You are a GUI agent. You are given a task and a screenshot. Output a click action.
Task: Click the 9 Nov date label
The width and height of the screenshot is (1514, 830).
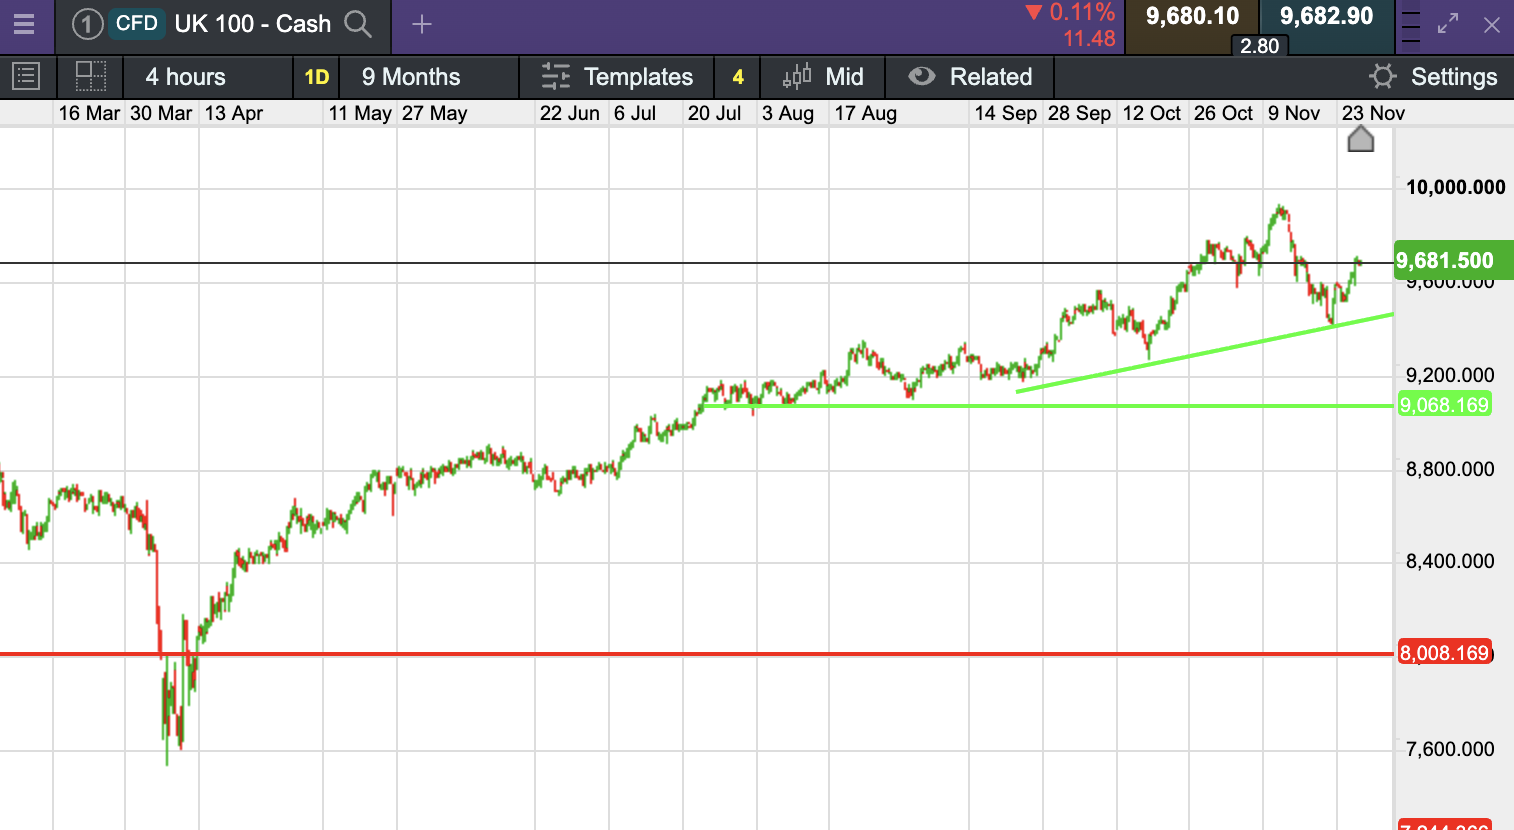[1294, 113]
